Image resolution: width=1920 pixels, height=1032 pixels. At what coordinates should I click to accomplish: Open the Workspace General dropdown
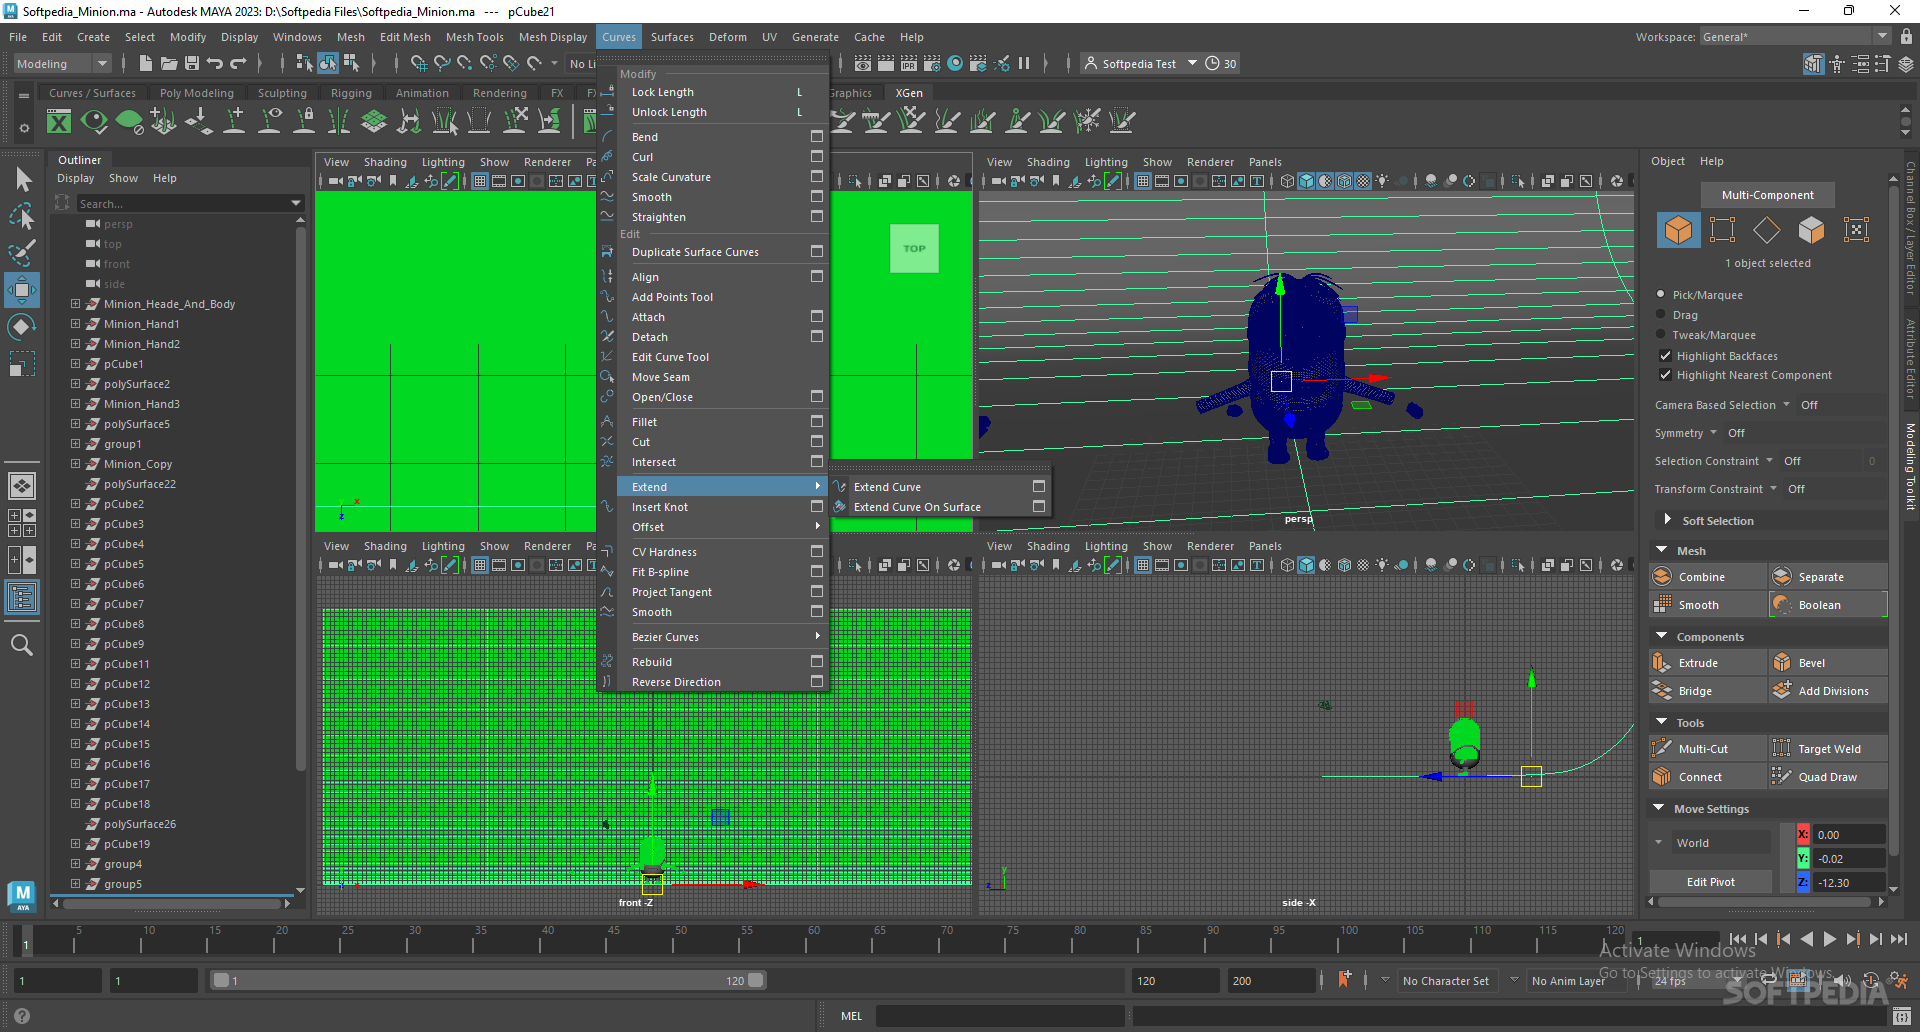point(1795,37)
